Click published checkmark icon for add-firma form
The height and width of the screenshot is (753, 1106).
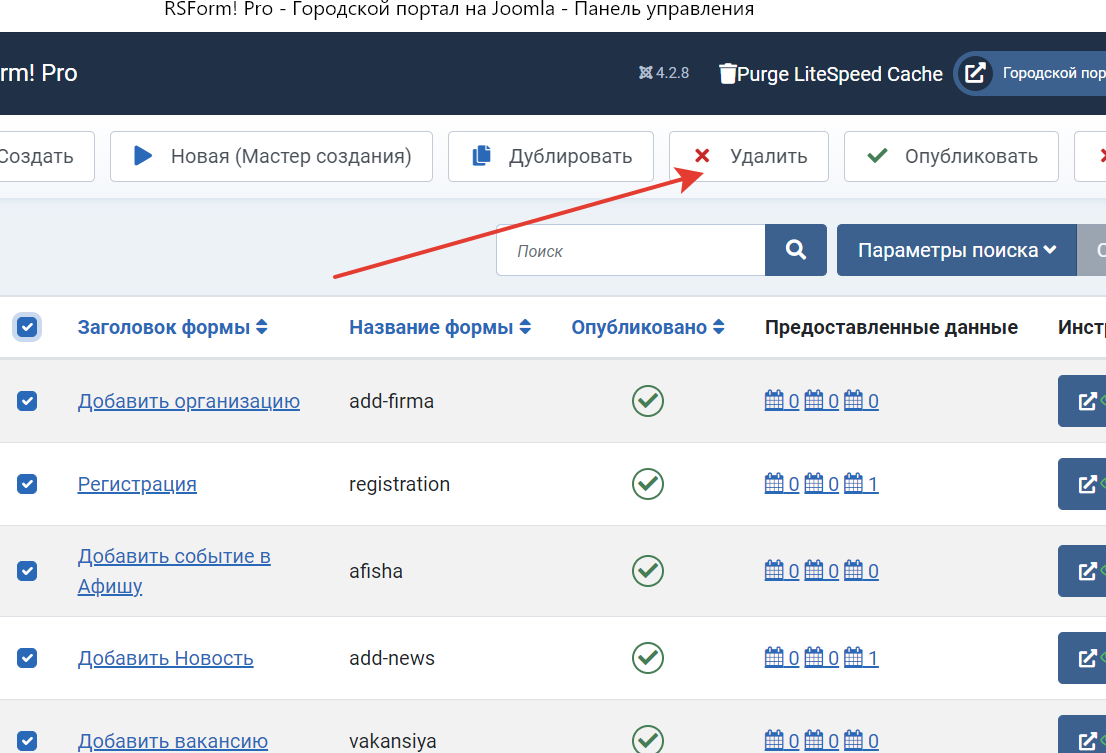(648, 401)
